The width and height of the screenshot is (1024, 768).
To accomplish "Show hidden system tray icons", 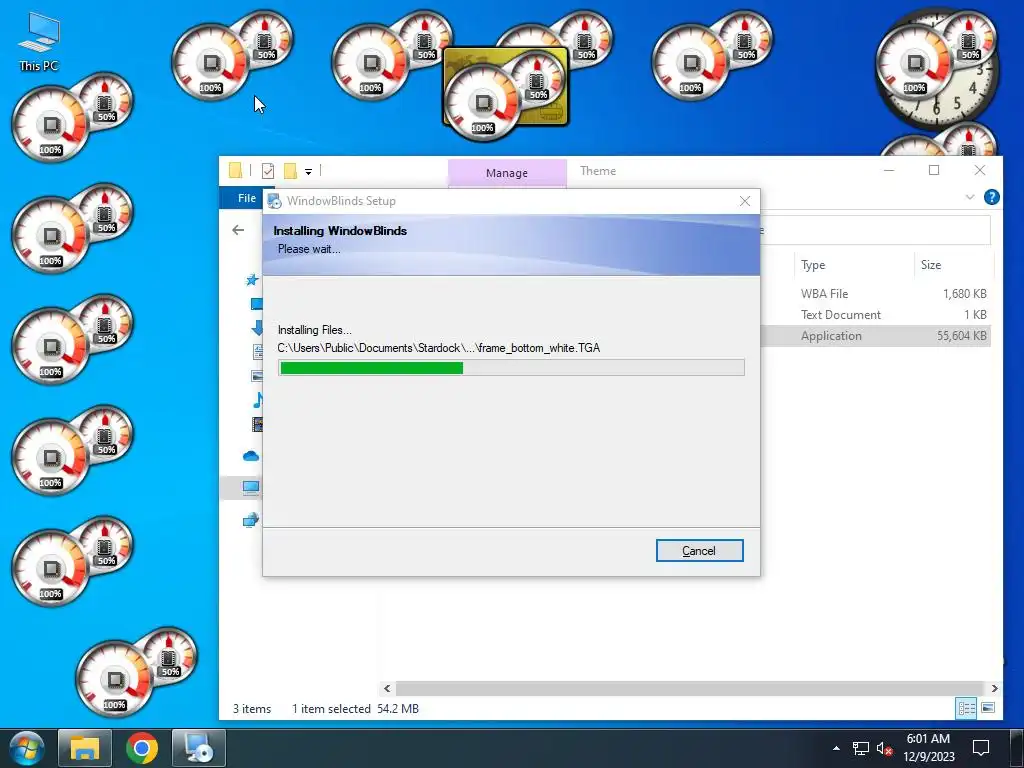I will pos(837,748).
